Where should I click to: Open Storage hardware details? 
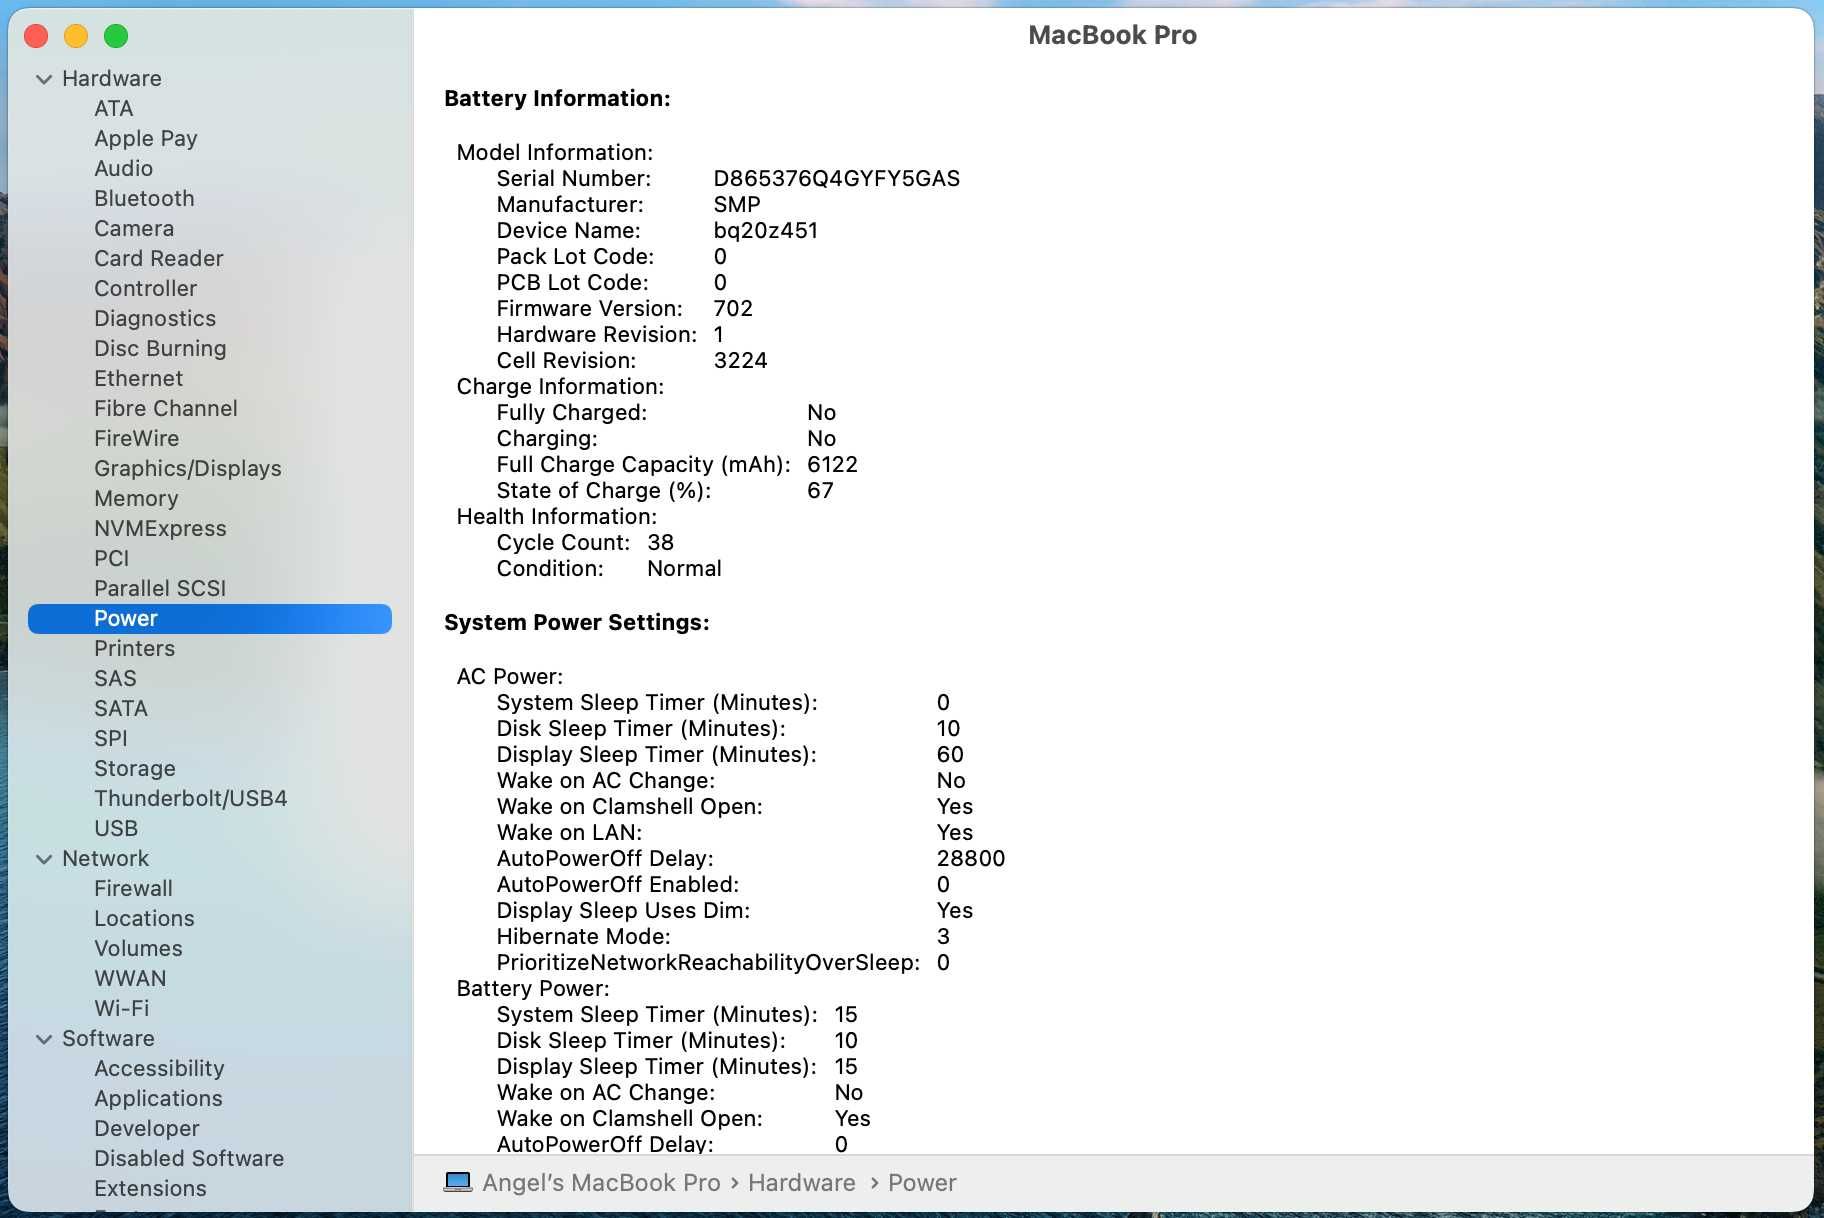point(135,768)
